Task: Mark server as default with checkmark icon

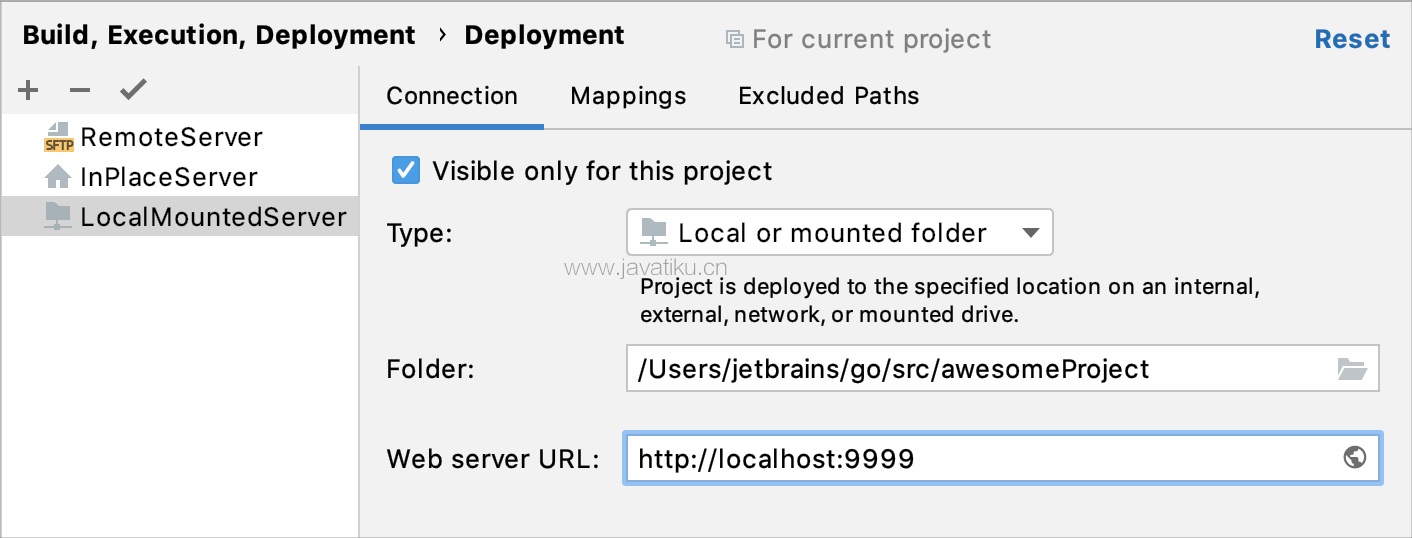Action: click(133, 91)
